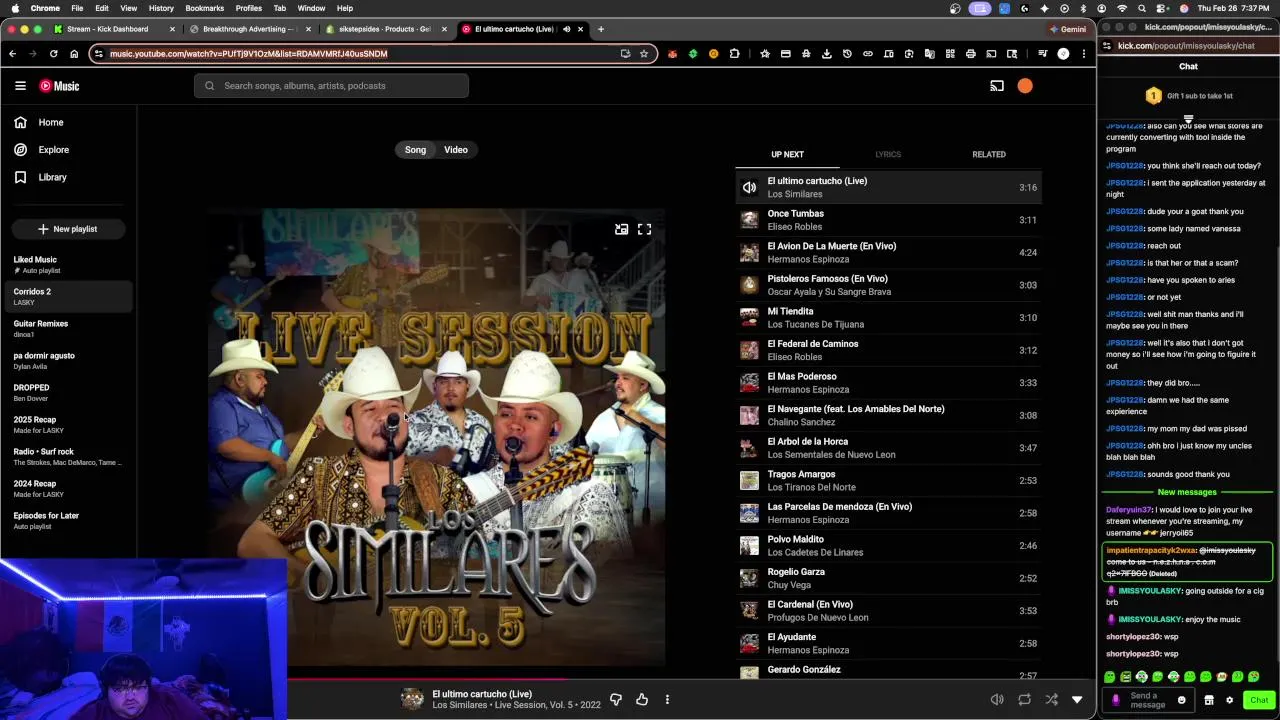Play Polvo Maldito from the queue
This screenshot has height=720, width=1280.
point(888,545)
